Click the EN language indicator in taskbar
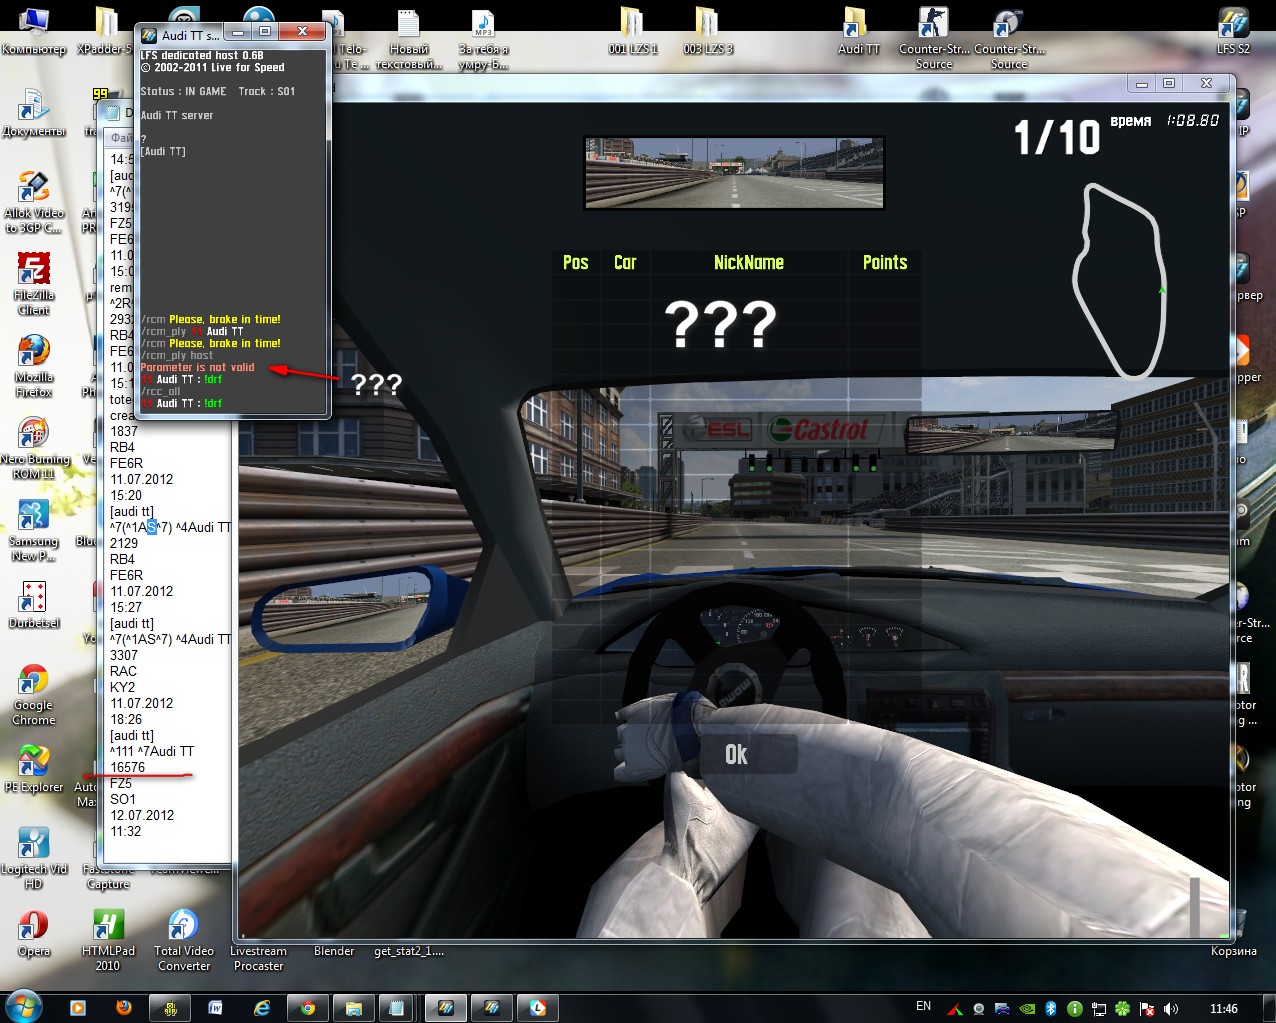This screenshot has width=1276, height=1023. [x=923, y=1007]
